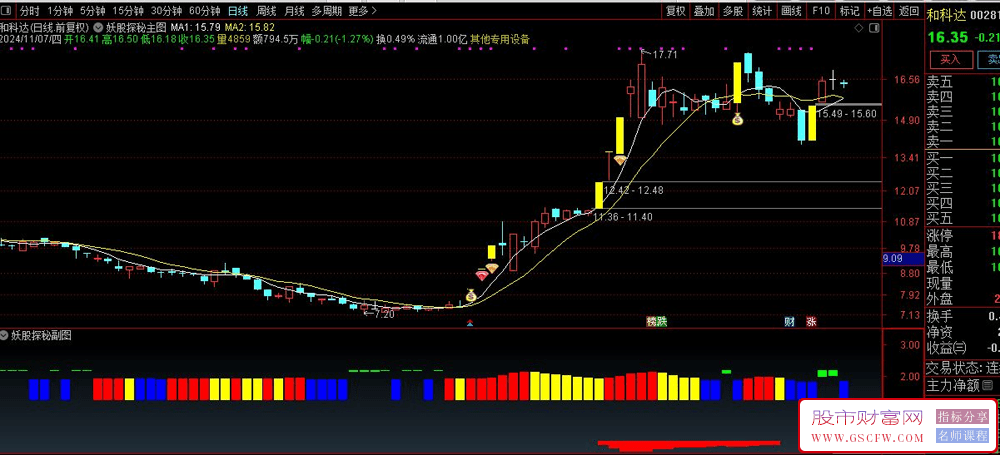Screen dimensions: 1000x455
Task: Click the money bag icon near 14.90
Action: coord(737,119)
